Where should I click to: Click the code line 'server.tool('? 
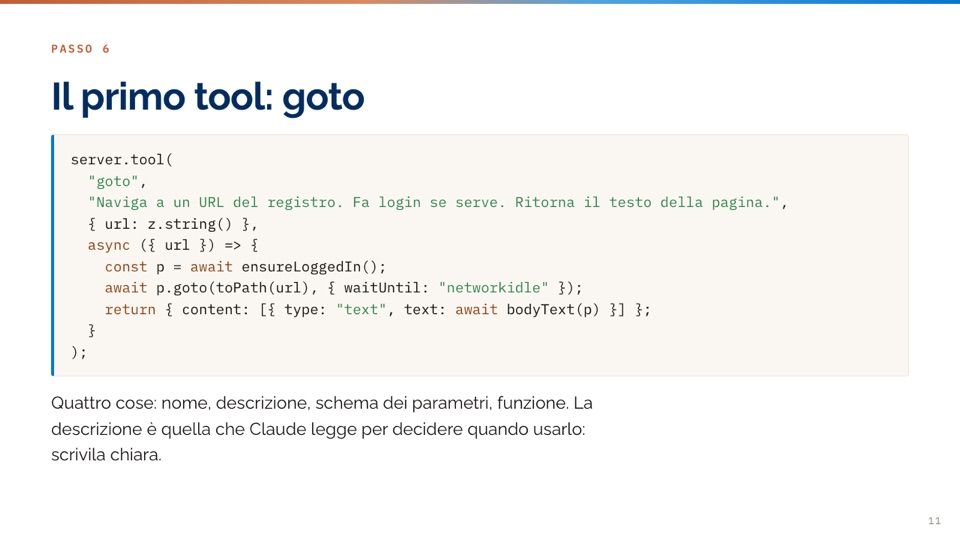click(122, 160)
